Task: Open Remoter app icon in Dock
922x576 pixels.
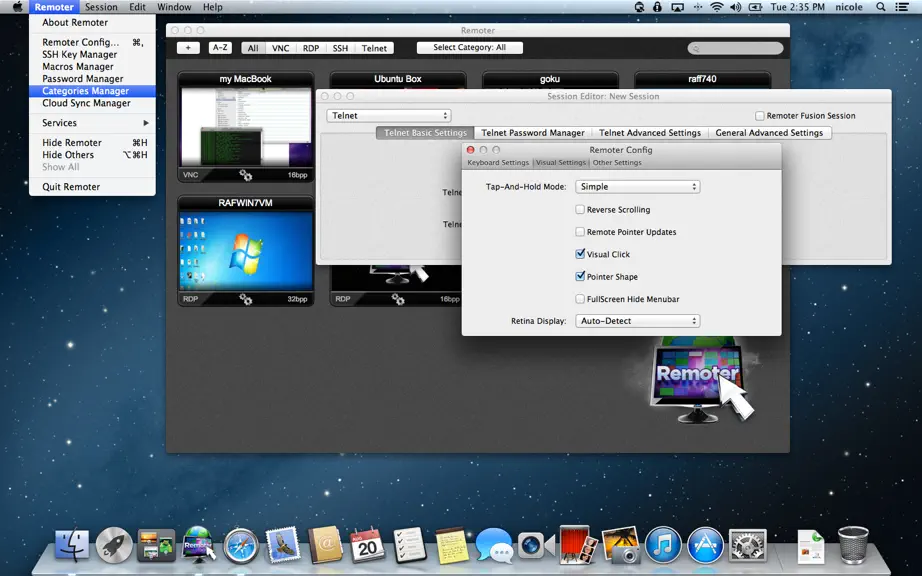Action: click(198, 544)
